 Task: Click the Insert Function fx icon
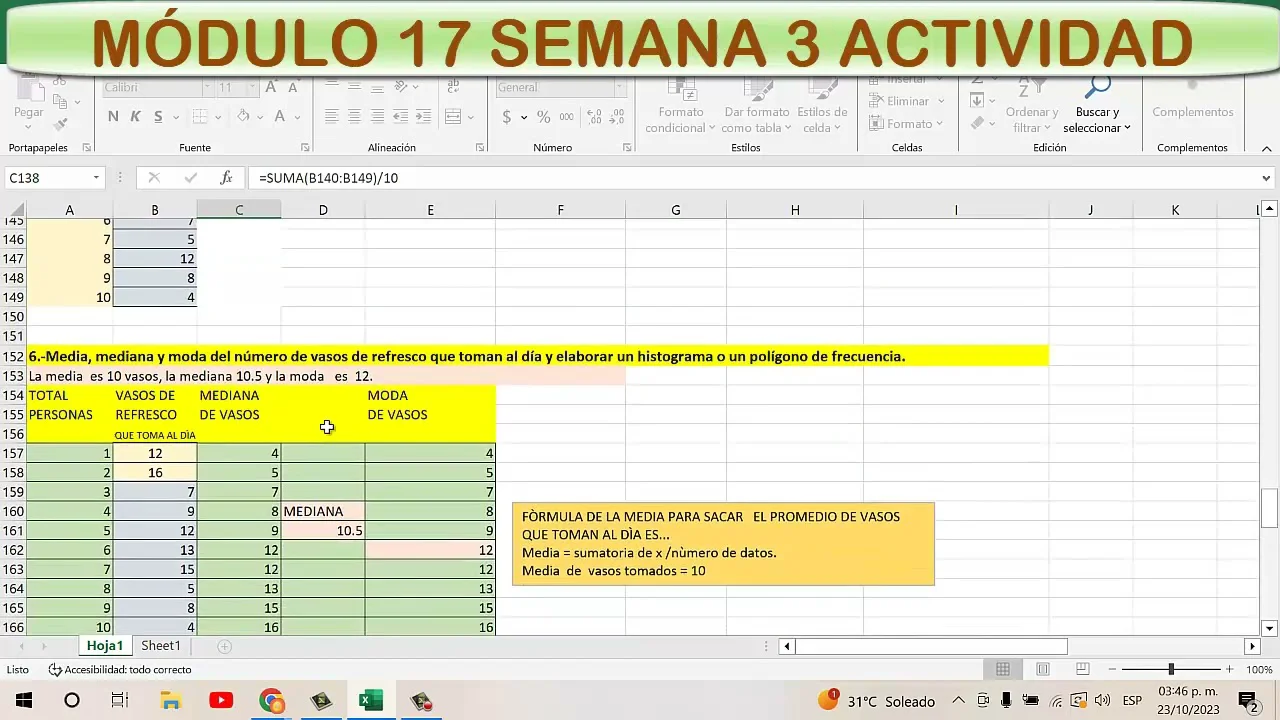tap(226, 178)
